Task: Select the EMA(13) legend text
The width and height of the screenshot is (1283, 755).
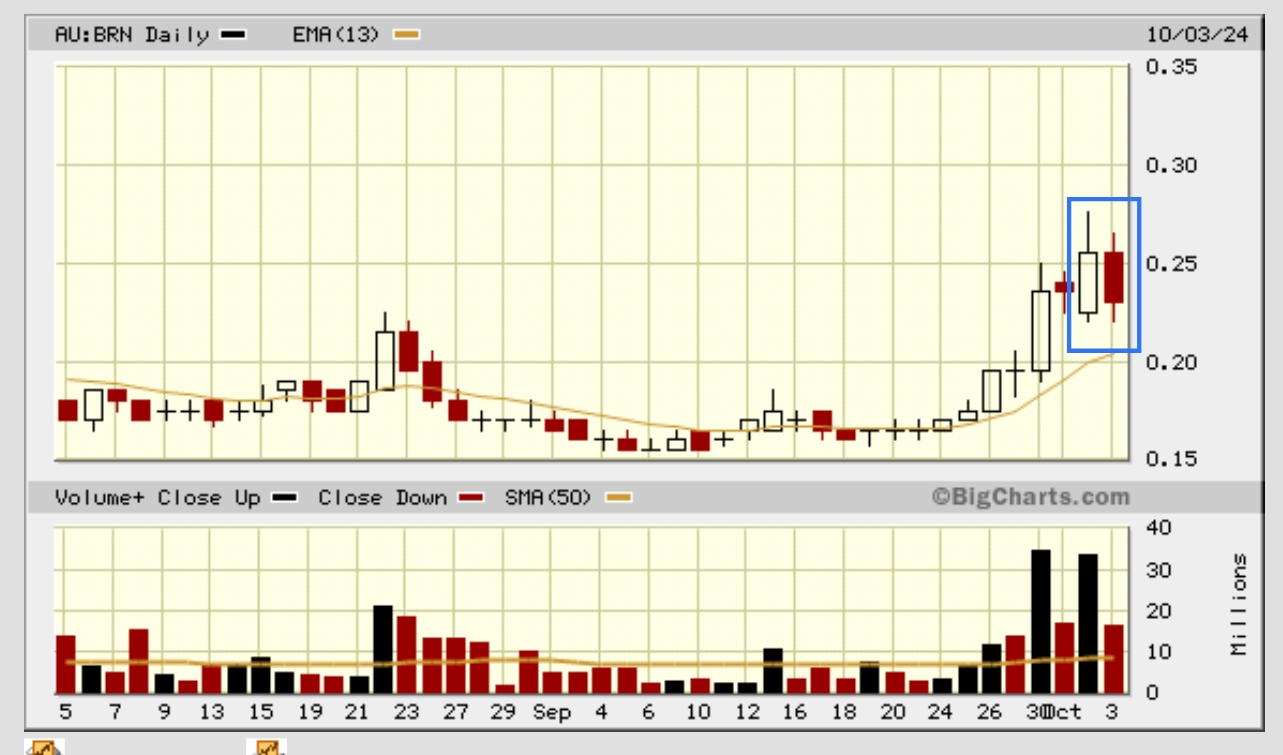Action: click(336, 35)
